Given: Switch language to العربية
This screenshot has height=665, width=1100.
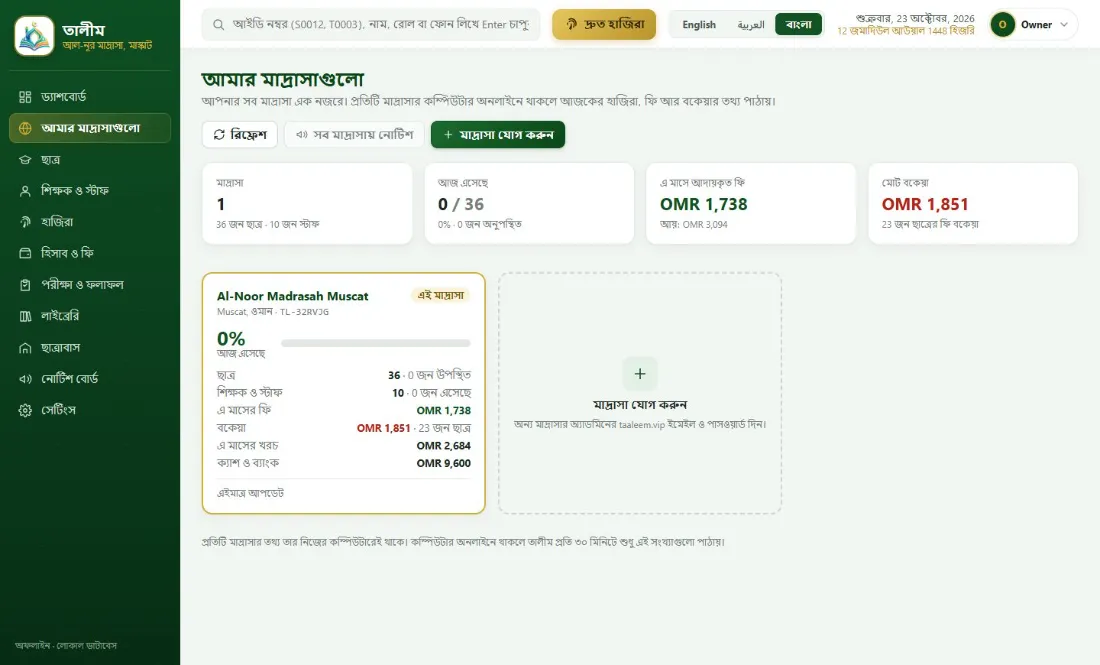Looking at the screenshot, I should (751, 25).
